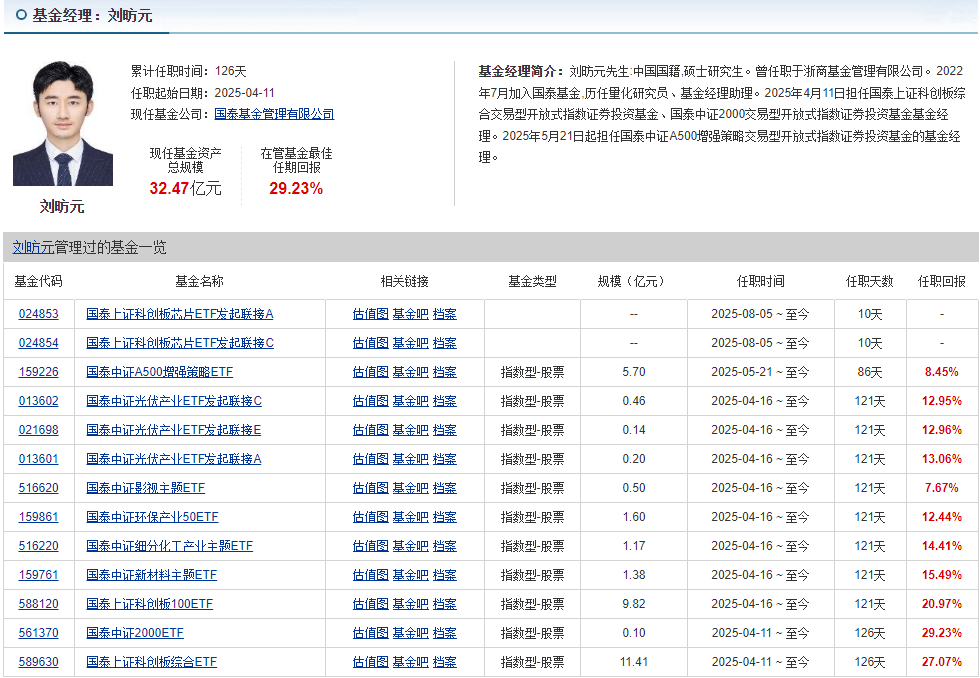The height and width of the screenshot is (678, 980).
Task: Open fund 国泰中证光伏产业ETF发起联接E
Action: [173, 430]
